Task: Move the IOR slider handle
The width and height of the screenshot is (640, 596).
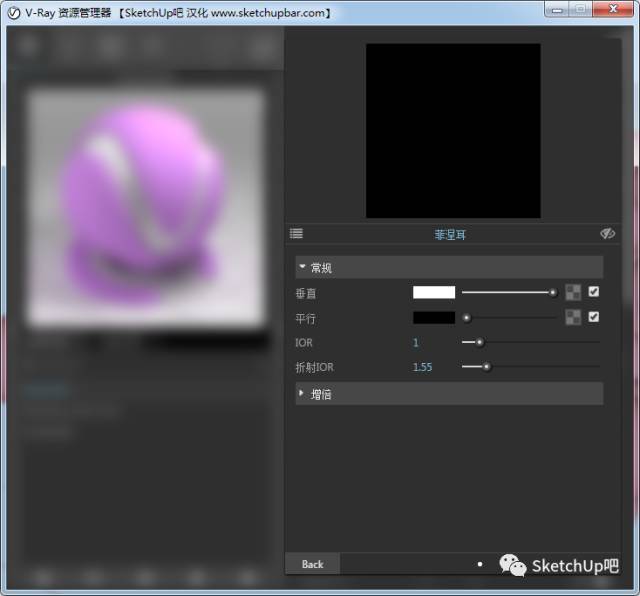Action: [x=480, y=342]
